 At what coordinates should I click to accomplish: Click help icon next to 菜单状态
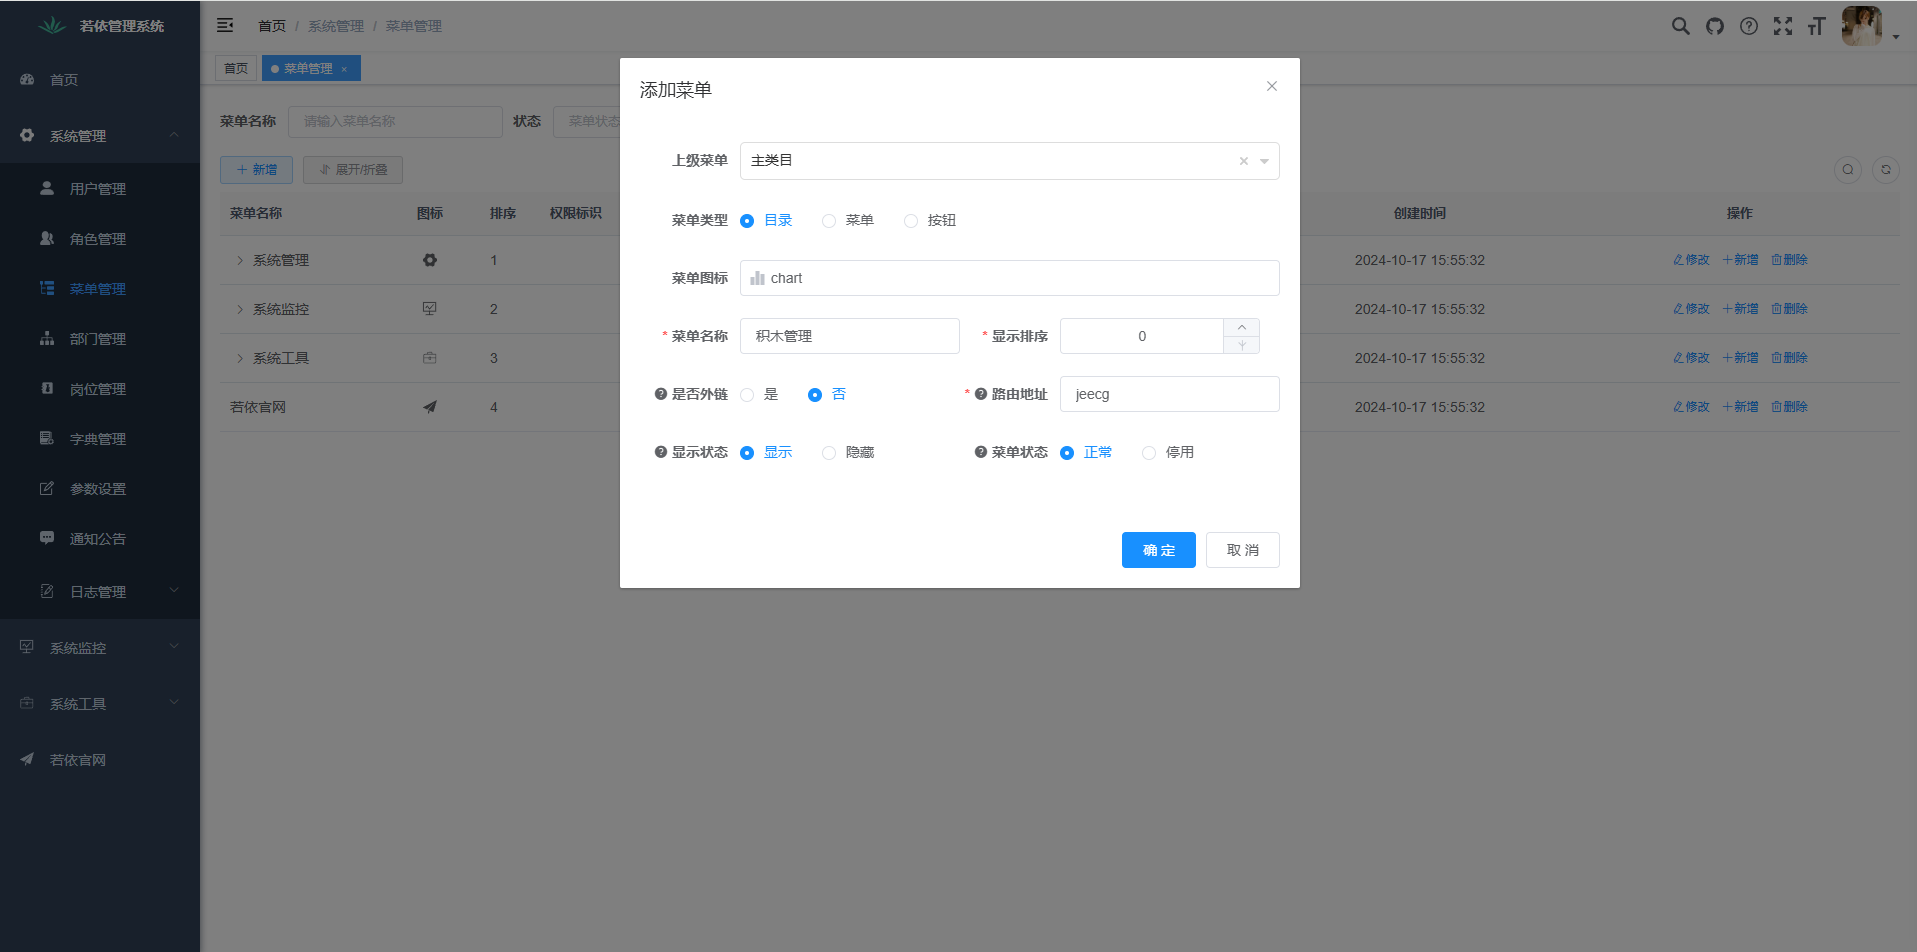click(x=981, y=452)
